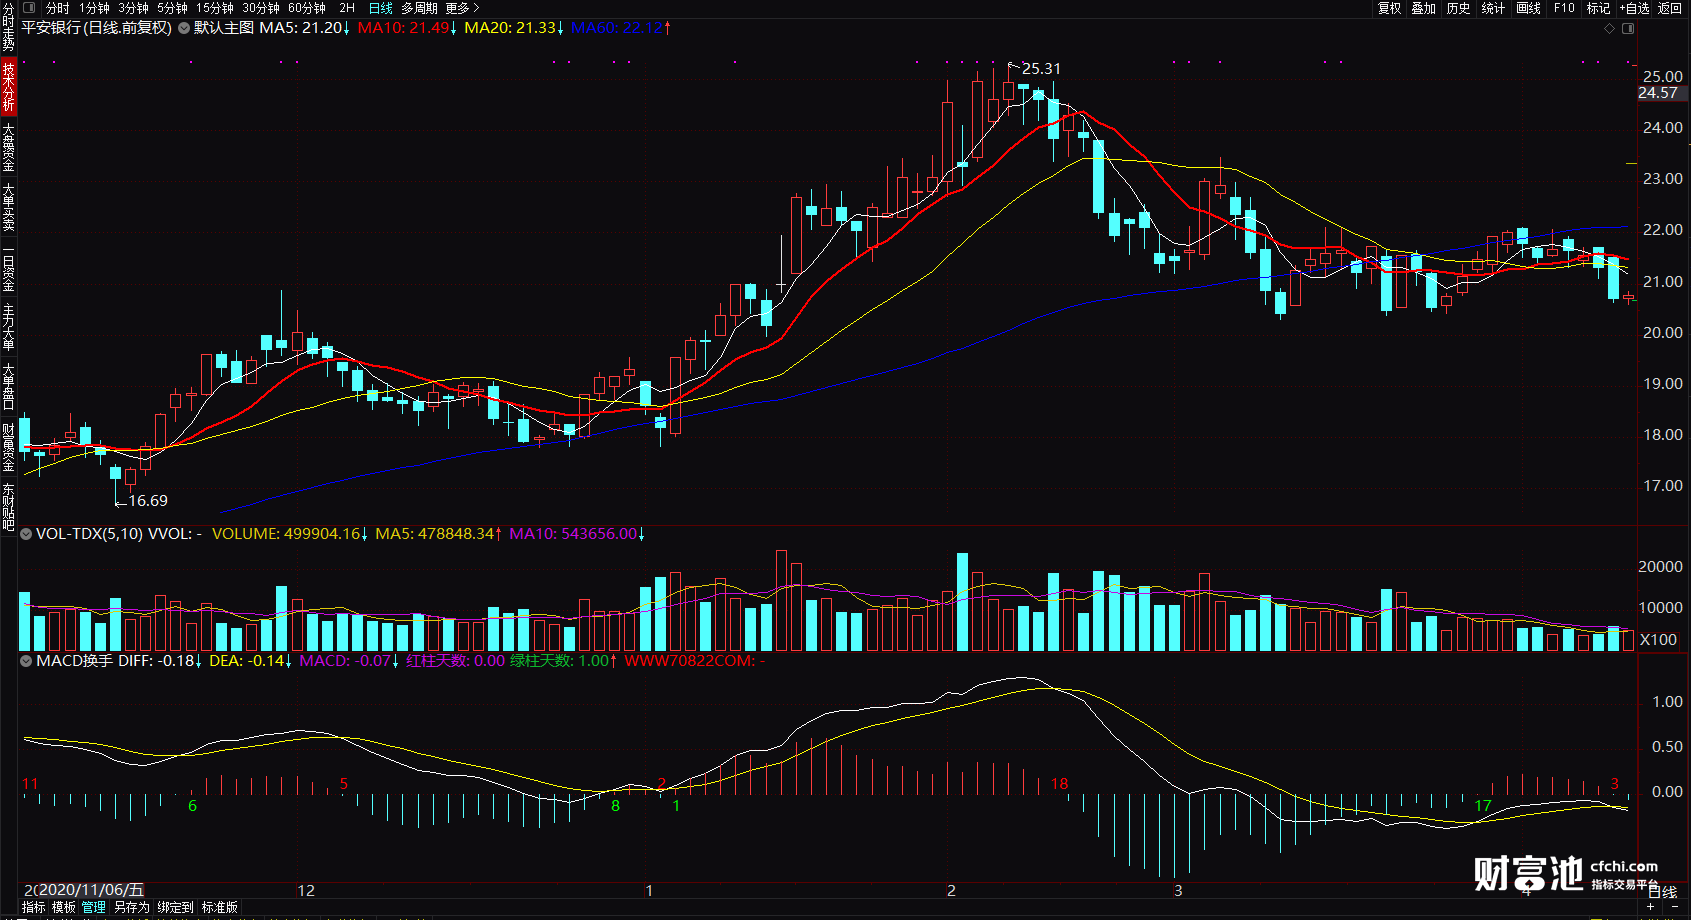Click the 复权 button

1390,8
